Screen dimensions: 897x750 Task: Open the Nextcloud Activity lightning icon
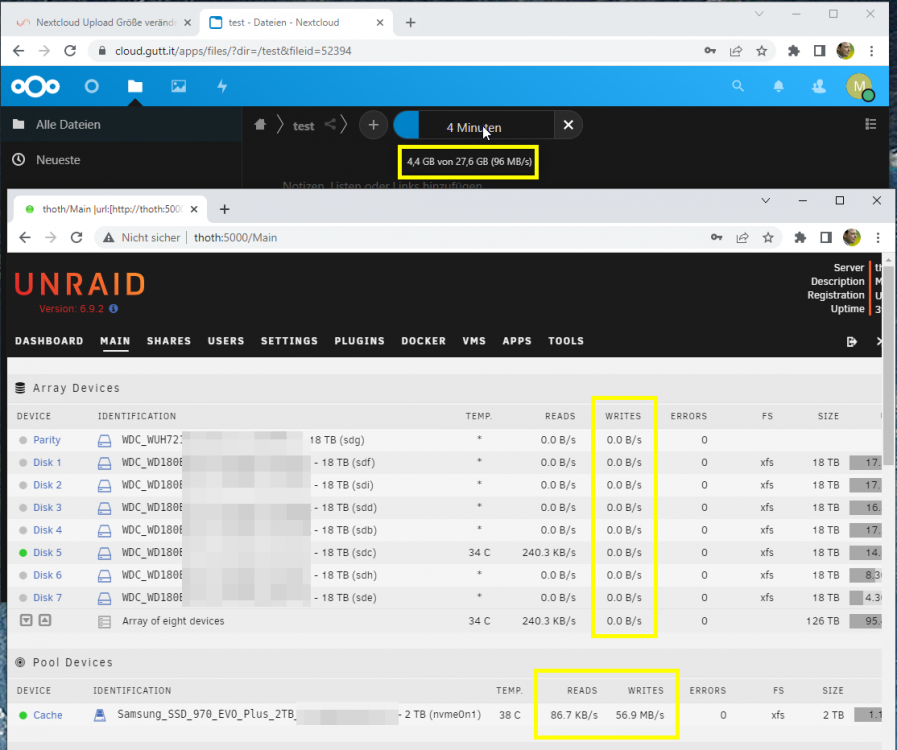[x=222, y=86]
